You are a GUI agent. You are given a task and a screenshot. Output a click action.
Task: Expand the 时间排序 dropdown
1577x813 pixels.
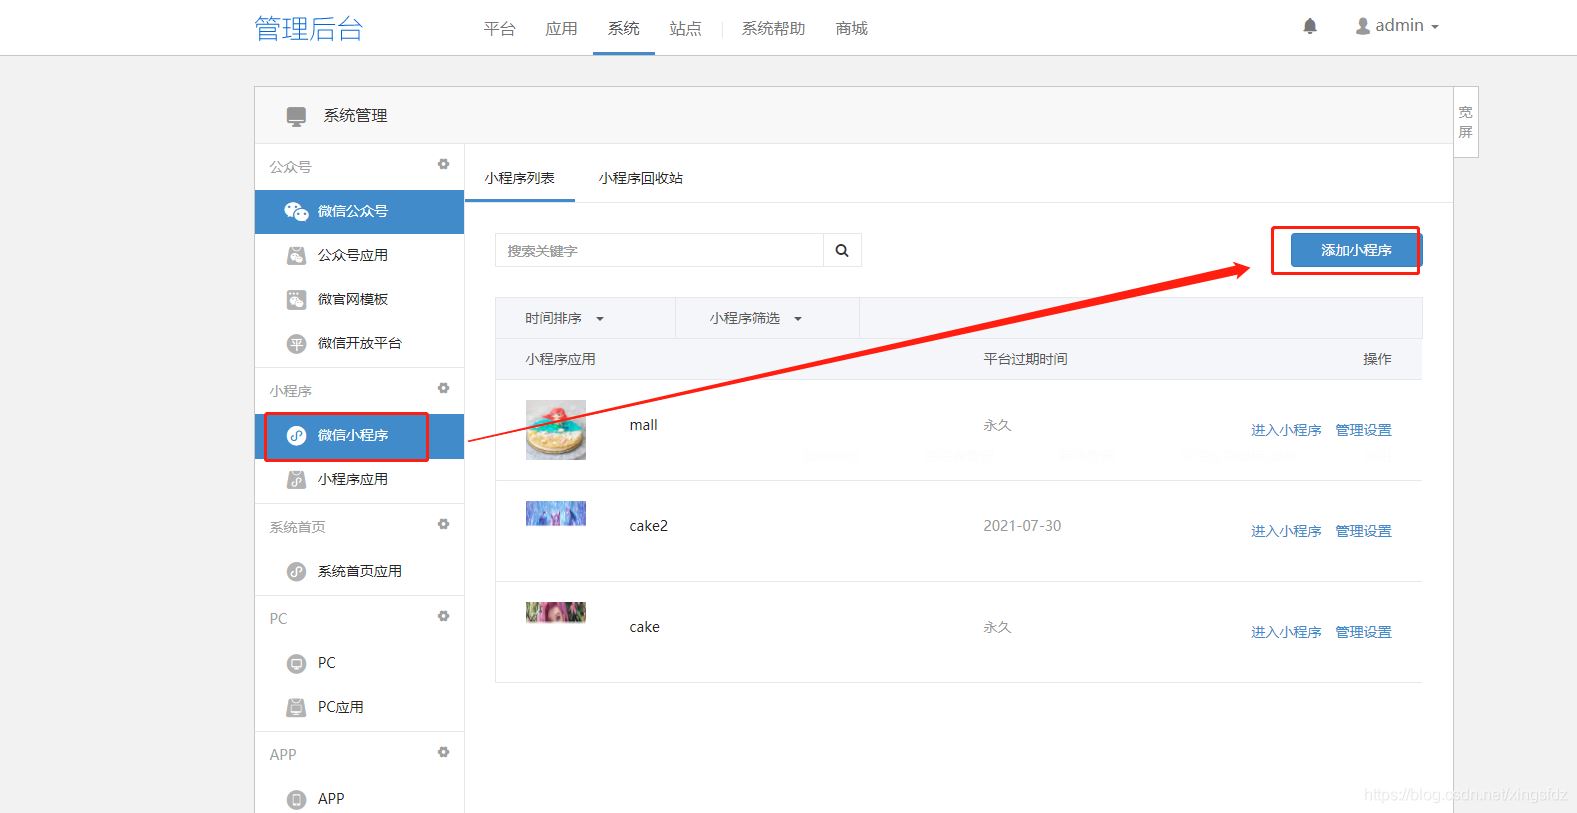(x=564, y=318)
